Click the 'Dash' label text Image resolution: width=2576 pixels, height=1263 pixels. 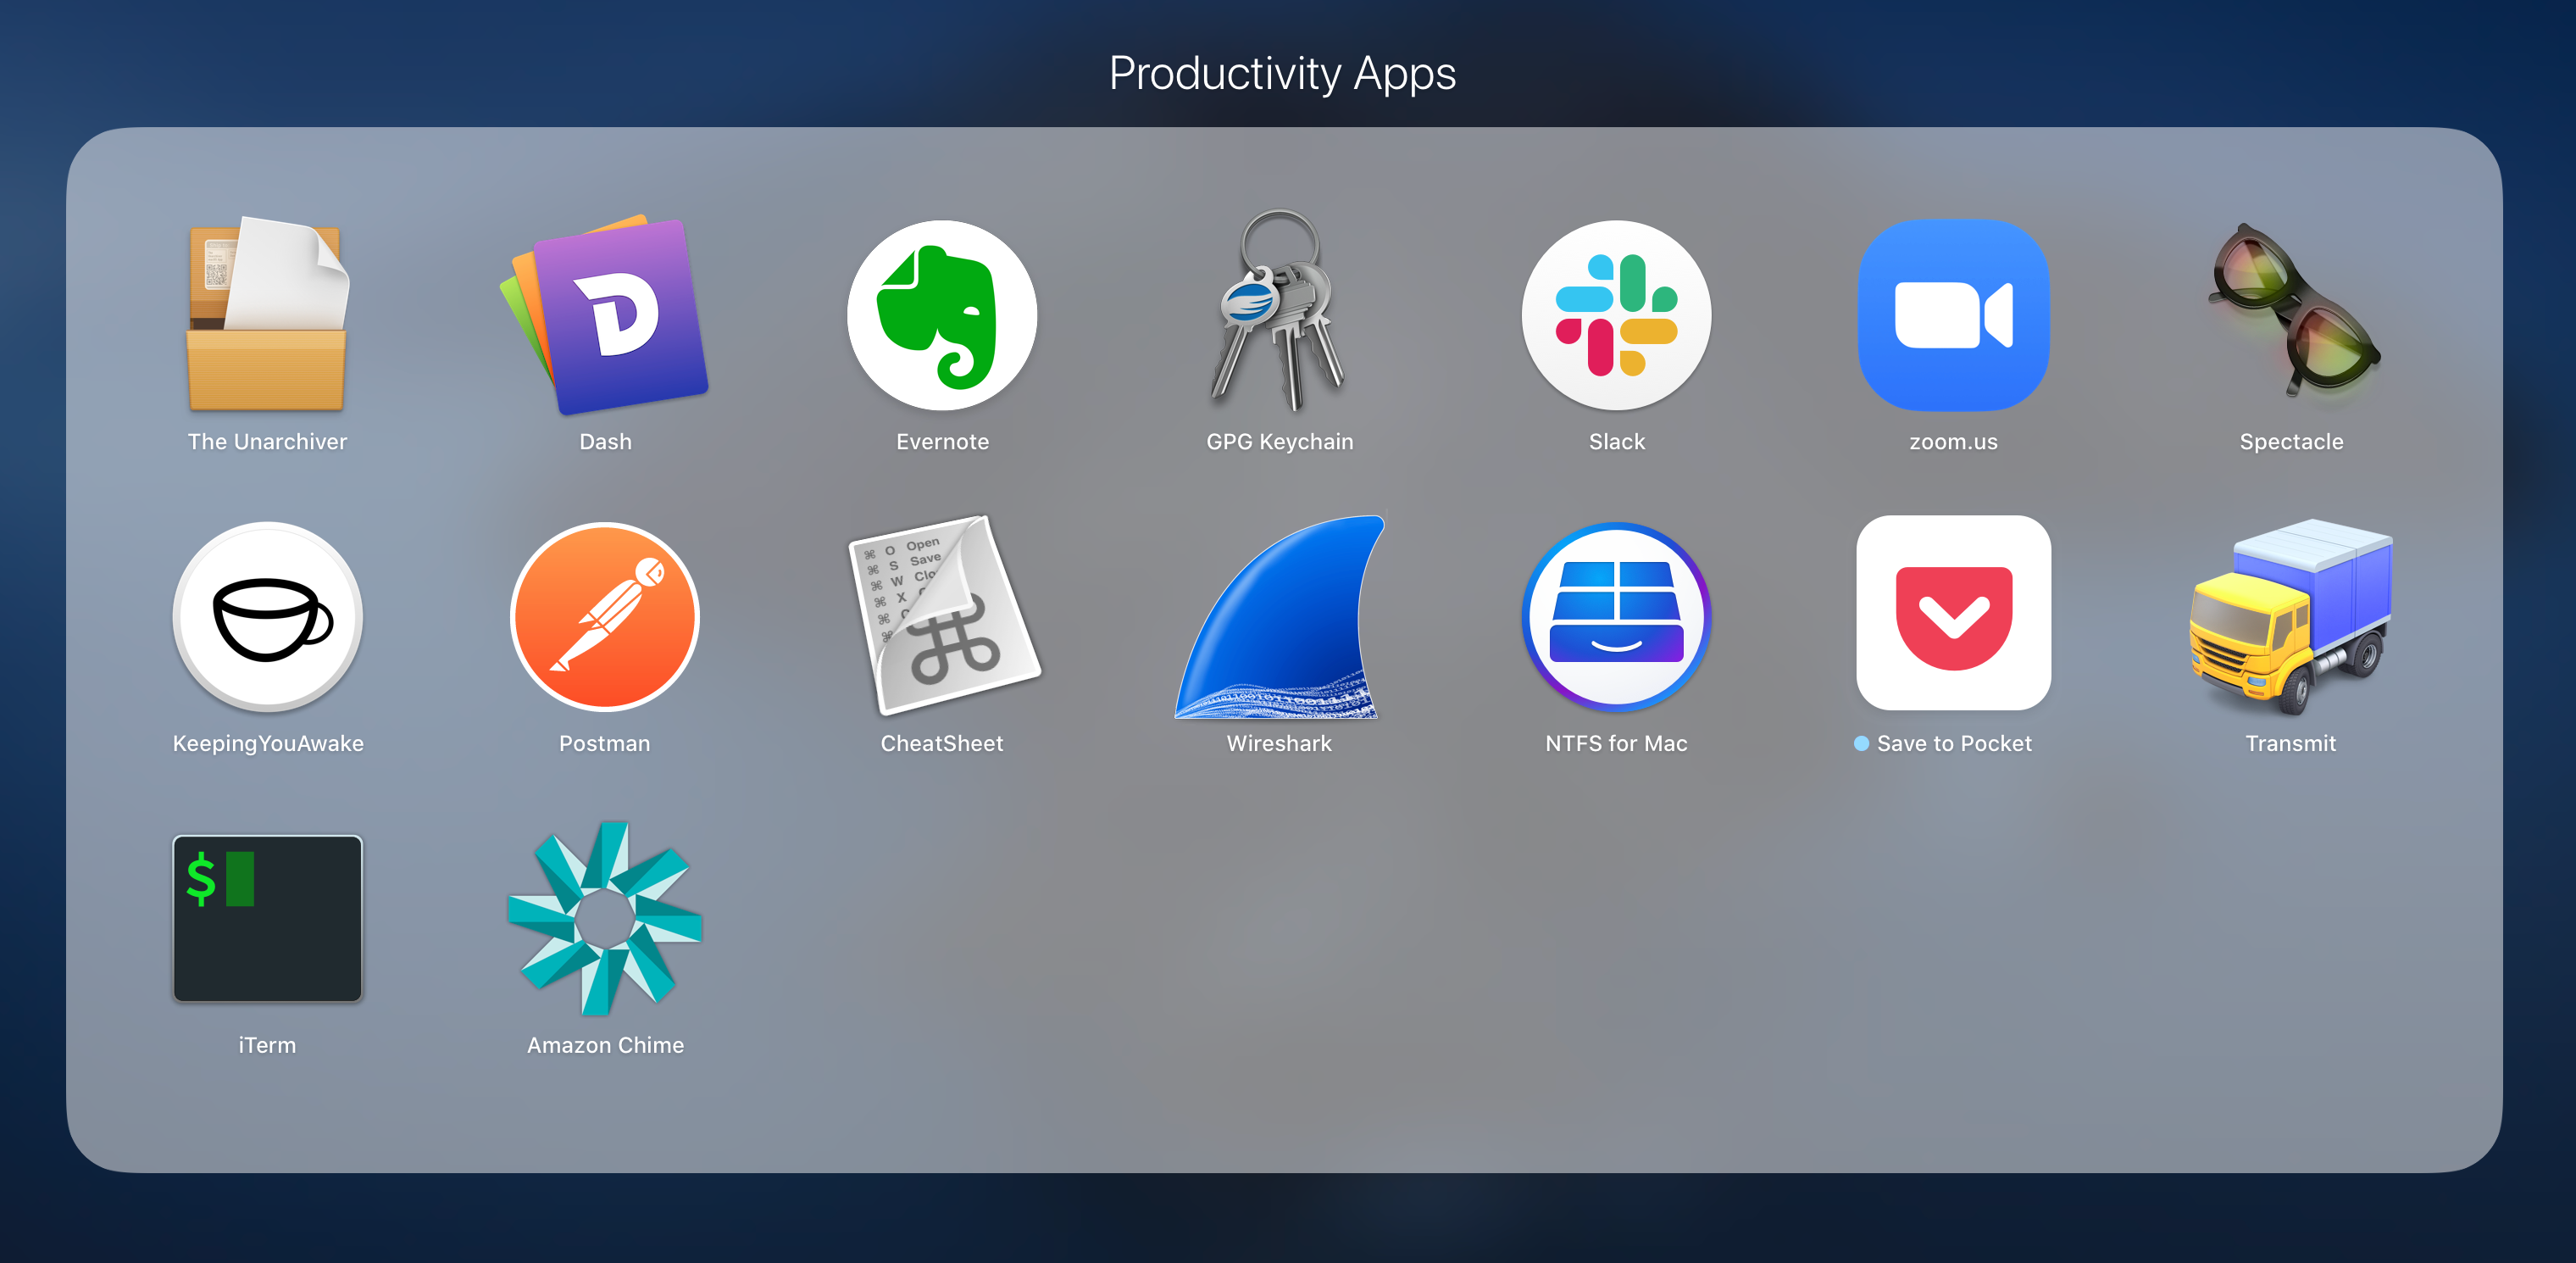tap(605, 442)
